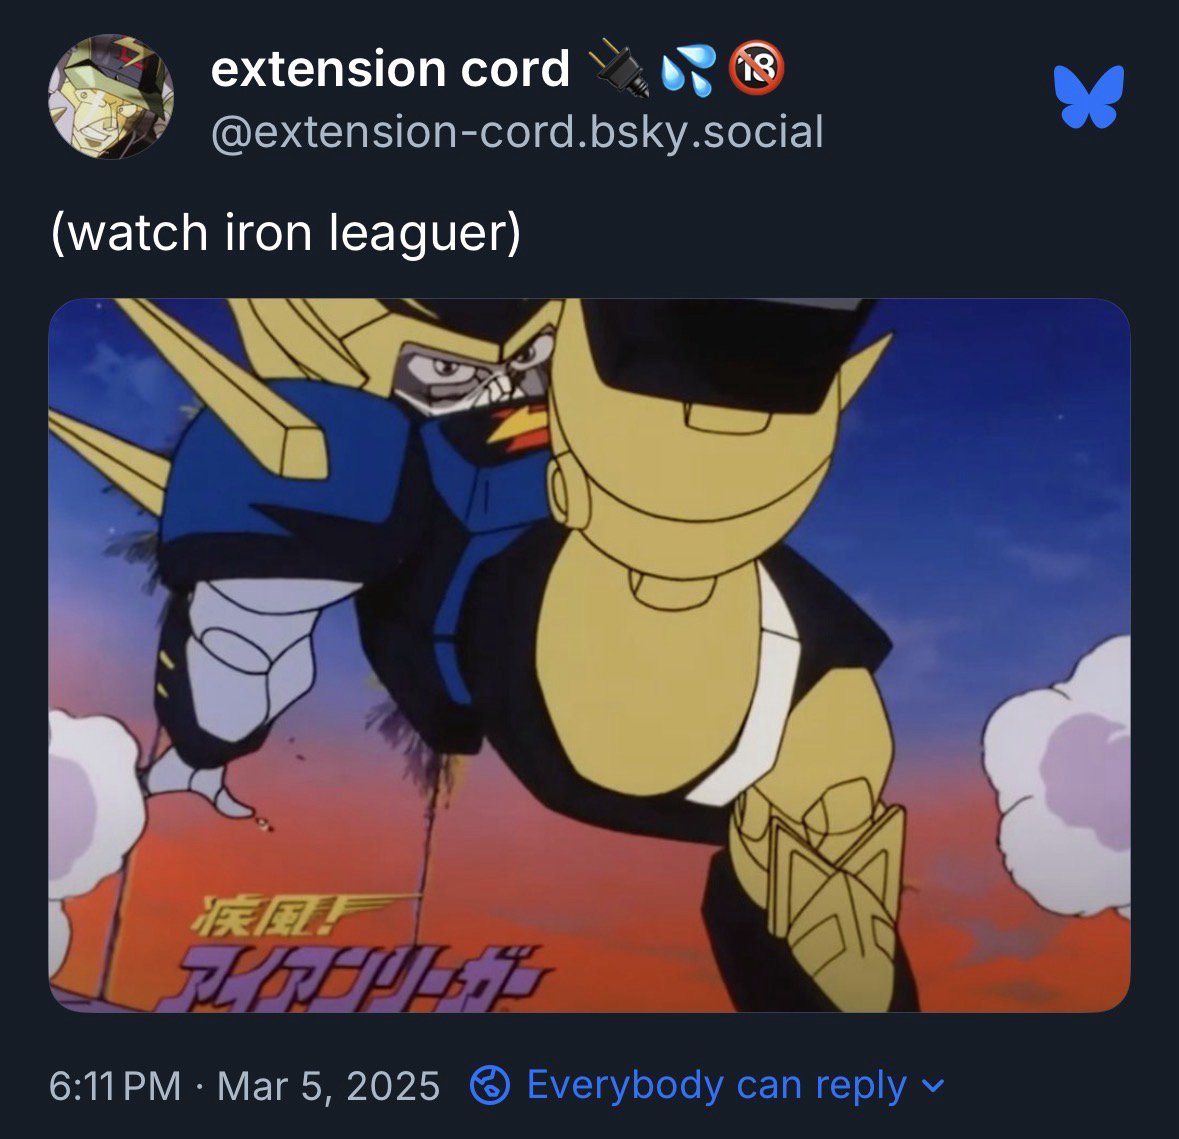Click the no-under-18 emoji in display name
The height and width of the screenshot is (1139, 1179).
tap(756, 68)
